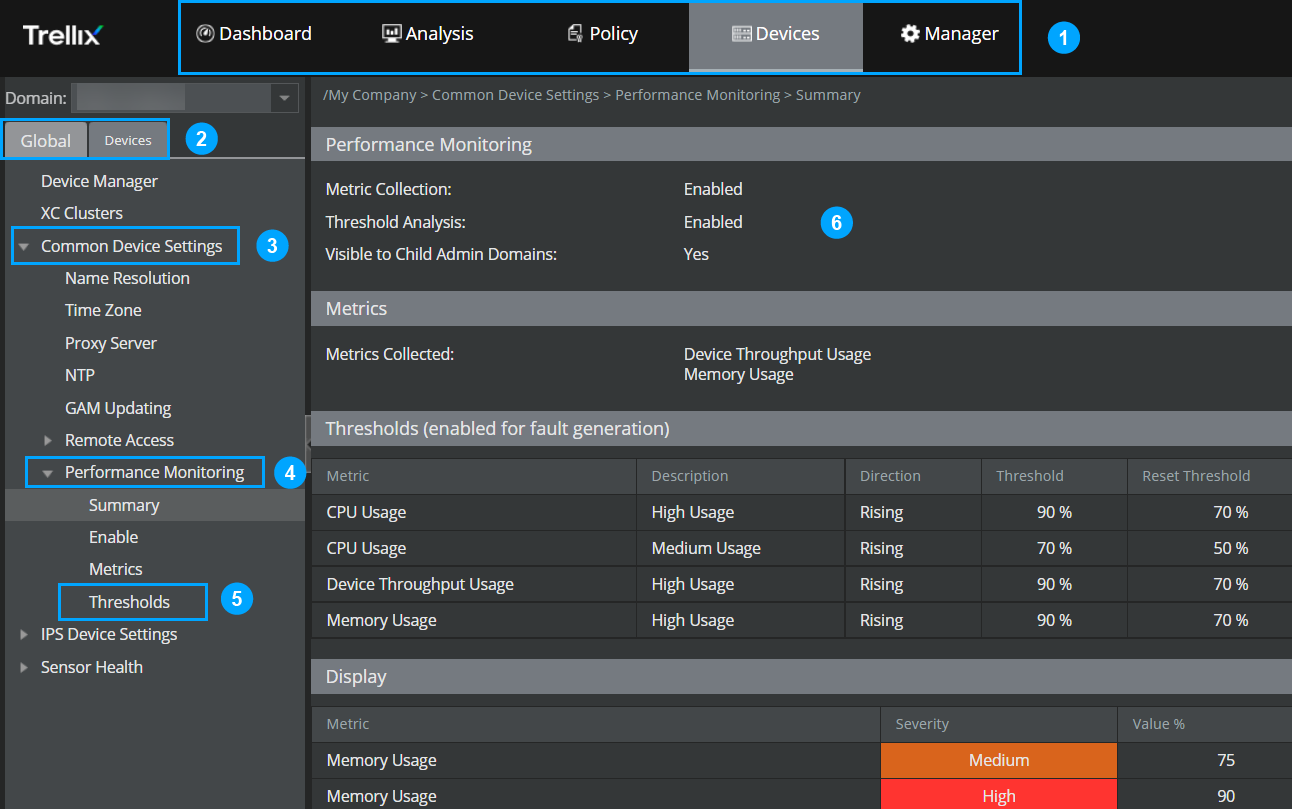Open the Analysis menu label
The height and width of the screenshot is (809, 1292).
[x=439, y=34]
